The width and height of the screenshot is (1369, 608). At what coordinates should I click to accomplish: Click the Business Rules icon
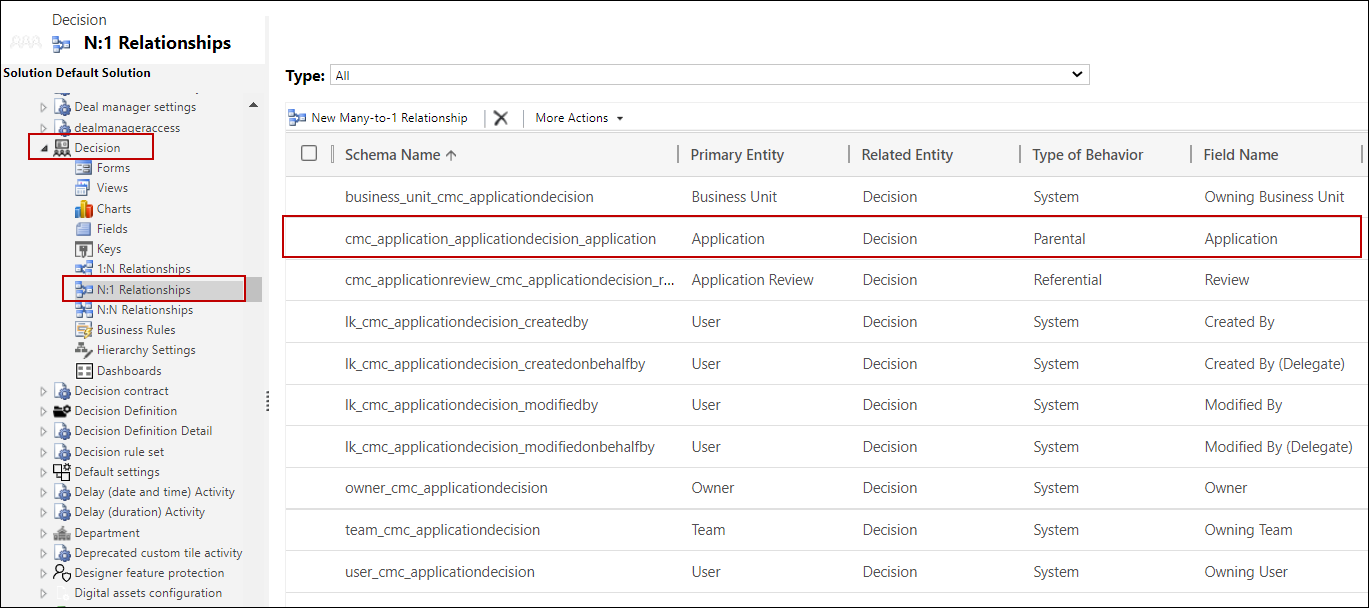point(84,330)
